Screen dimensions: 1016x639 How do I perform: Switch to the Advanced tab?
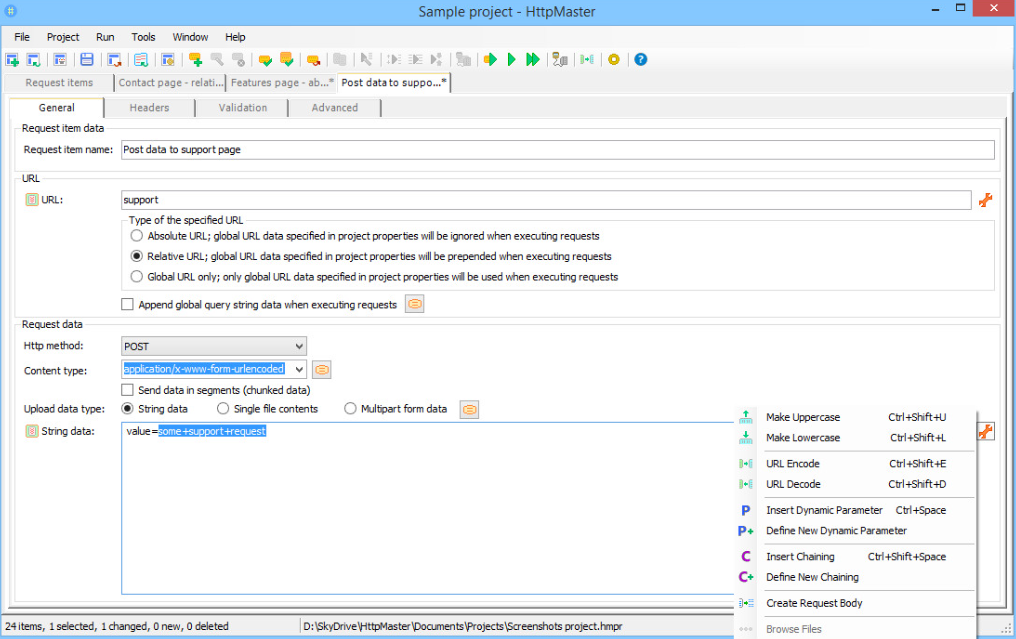pyautogui.click(x=334, y=108)
